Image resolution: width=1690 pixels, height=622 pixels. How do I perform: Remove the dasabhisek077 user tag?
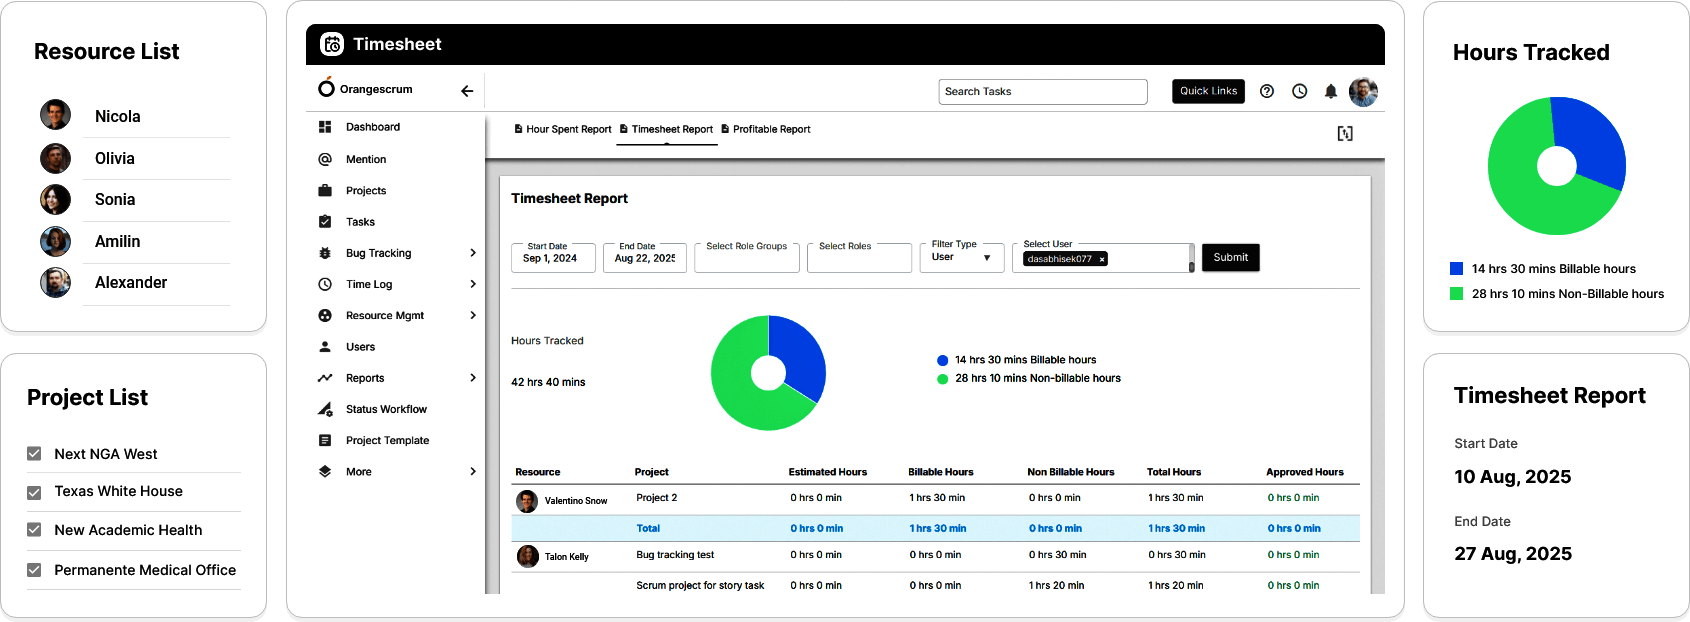click(x=1102, y=259)
